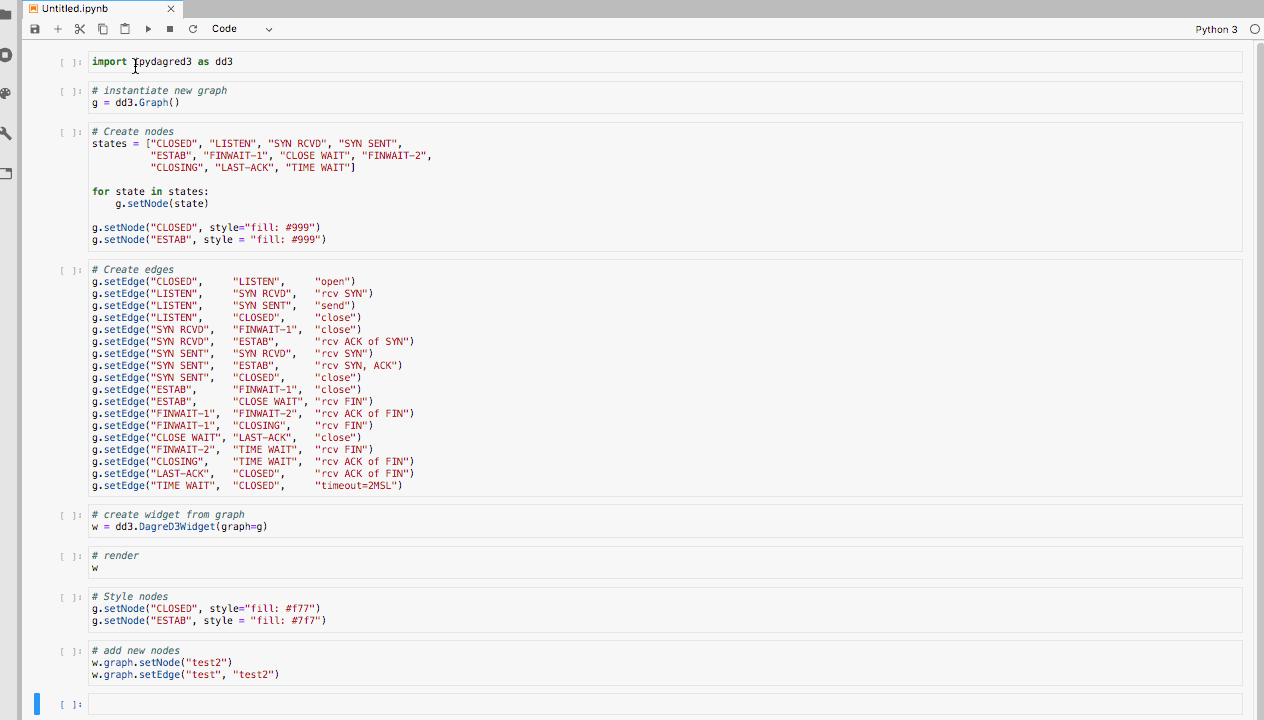Screen dimensions: 1264x720
Task: Insert a new cell with the plus icon
Action: click(56, 28)
